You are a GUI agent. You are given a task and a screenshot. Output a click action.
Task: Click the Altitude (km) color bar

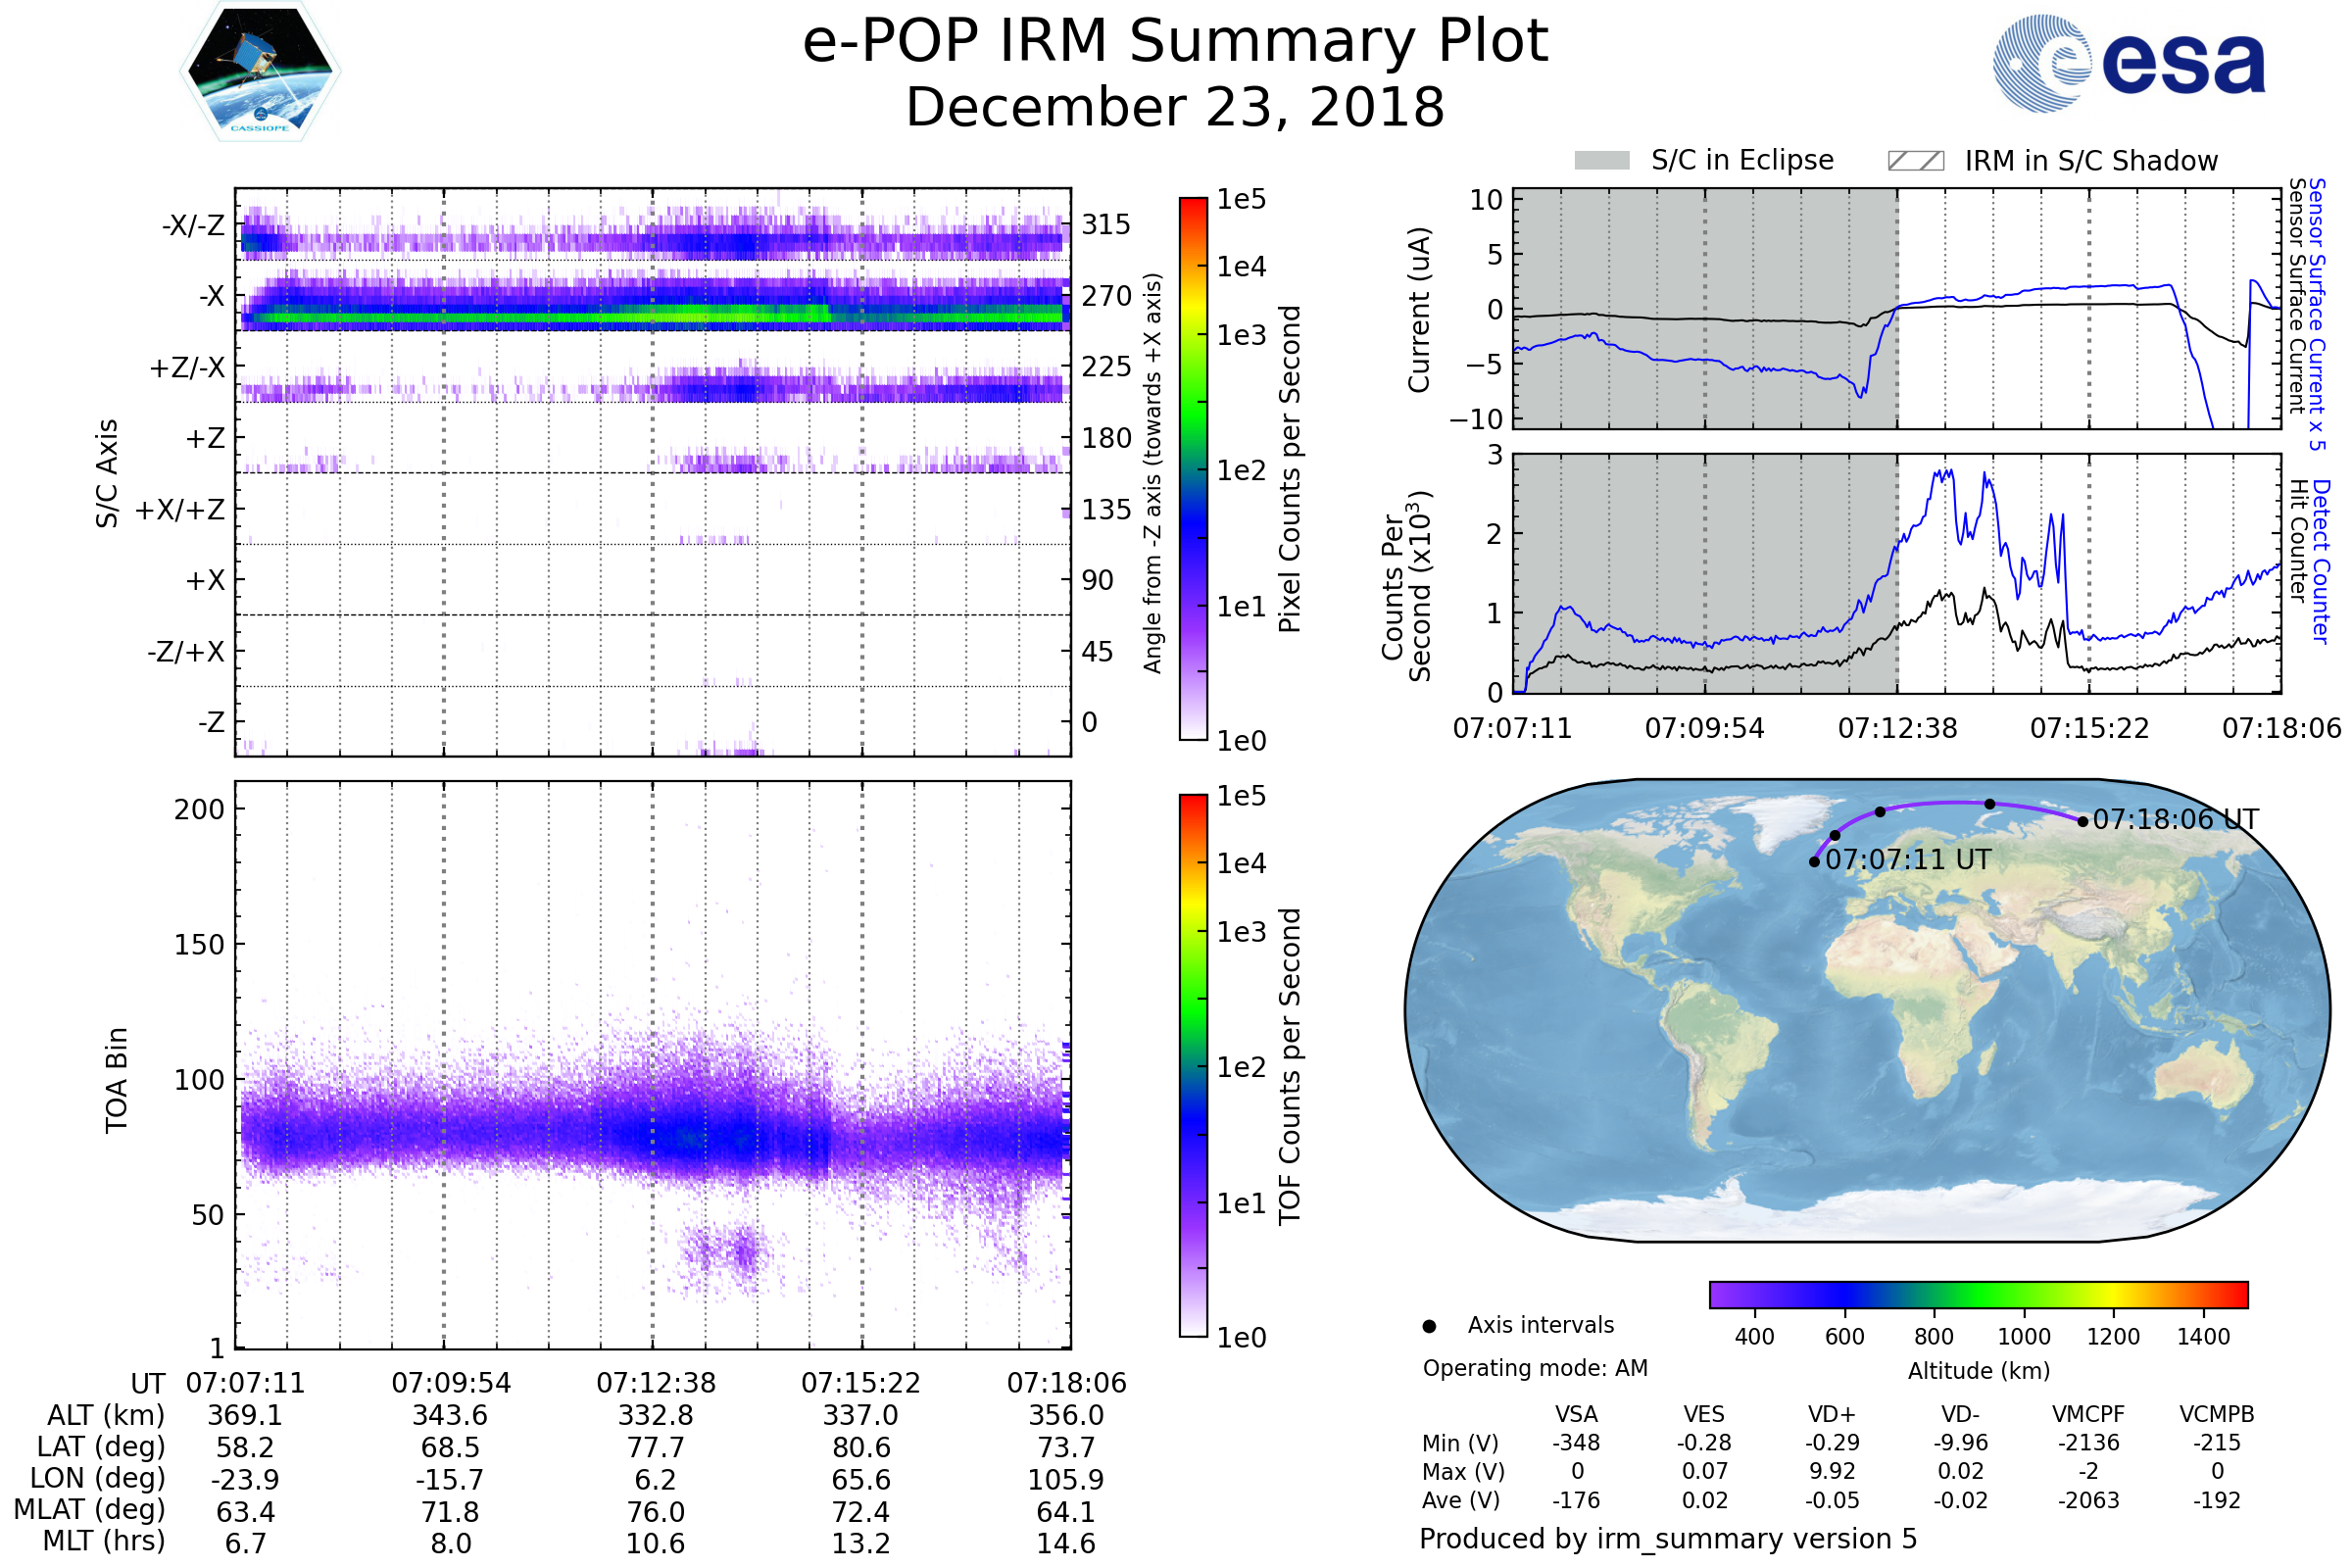pos(1978,1294)
